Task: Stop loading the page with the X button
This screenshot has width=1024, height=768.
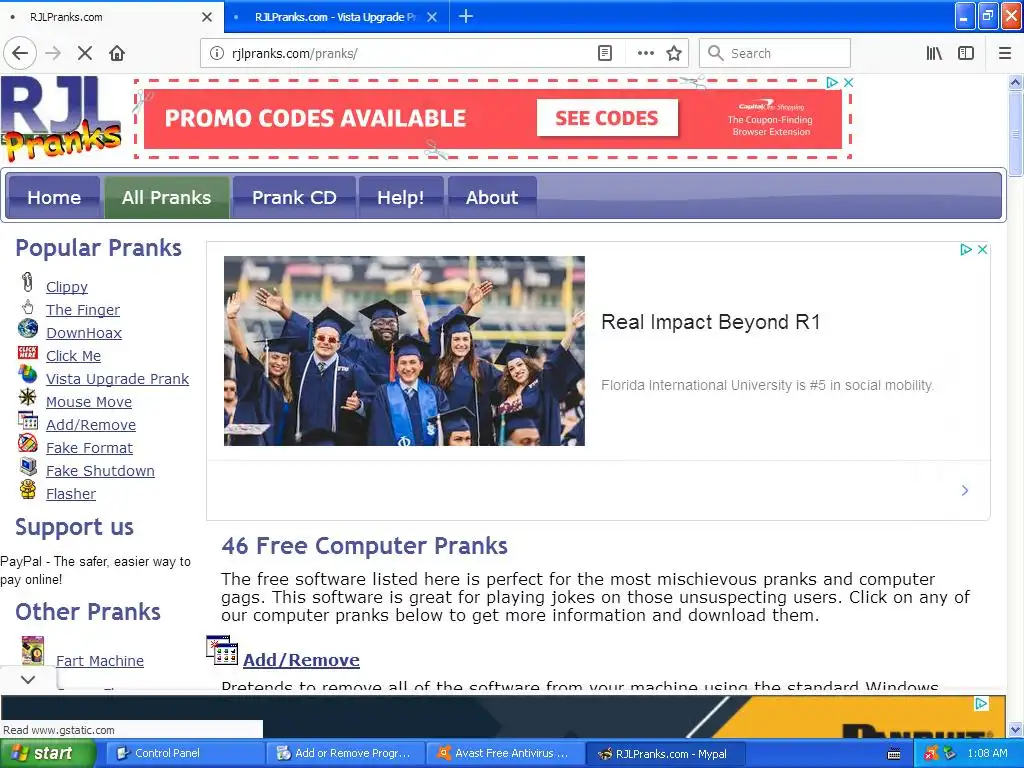Action: click(x=85, y=53)
